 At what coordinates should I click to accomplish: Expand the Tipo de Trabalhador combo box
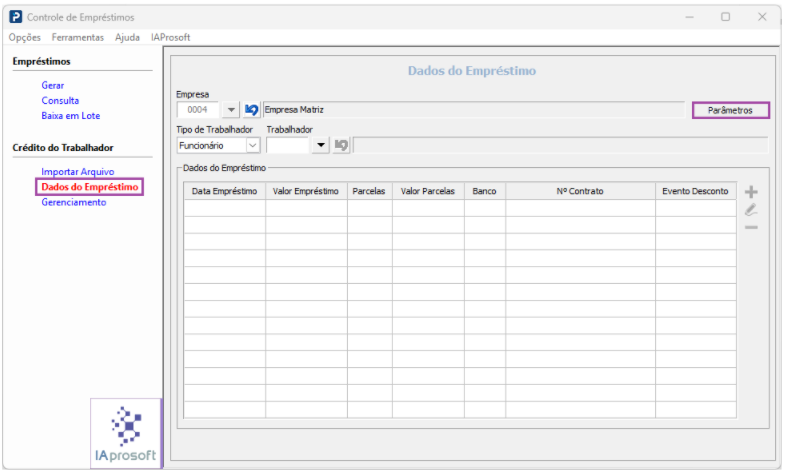[253, 146]
